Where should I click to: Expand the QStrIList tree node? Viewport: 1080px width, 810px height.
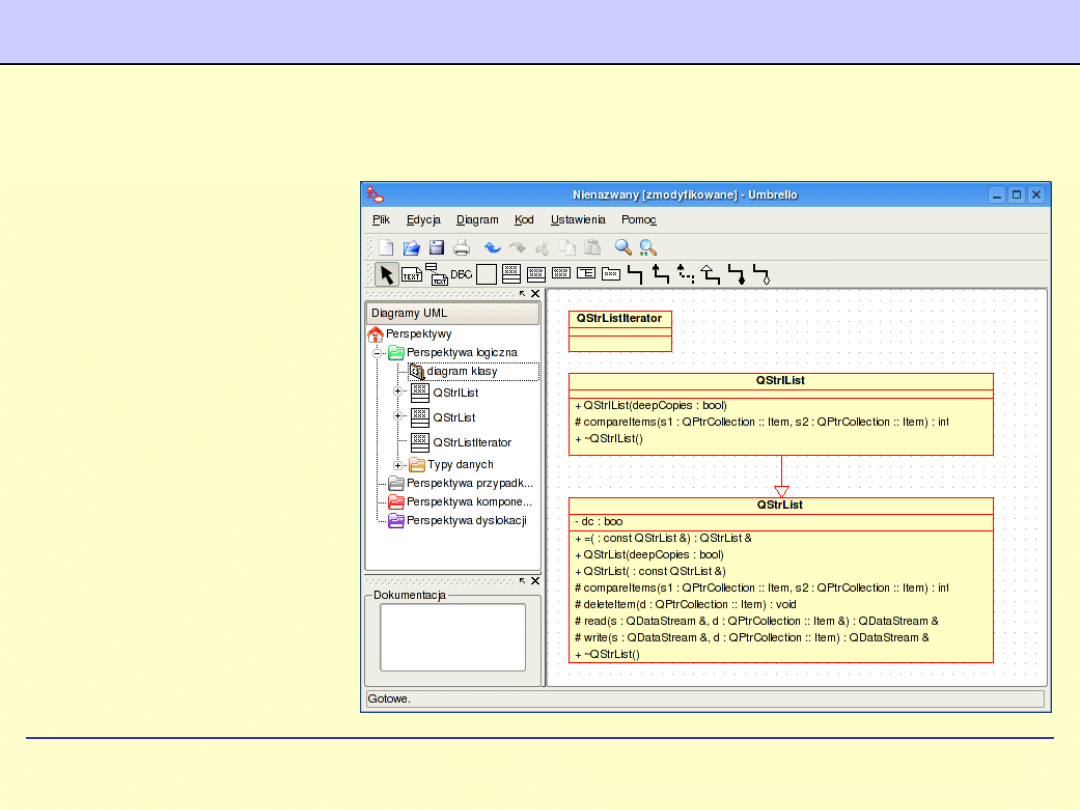(398, 393)
